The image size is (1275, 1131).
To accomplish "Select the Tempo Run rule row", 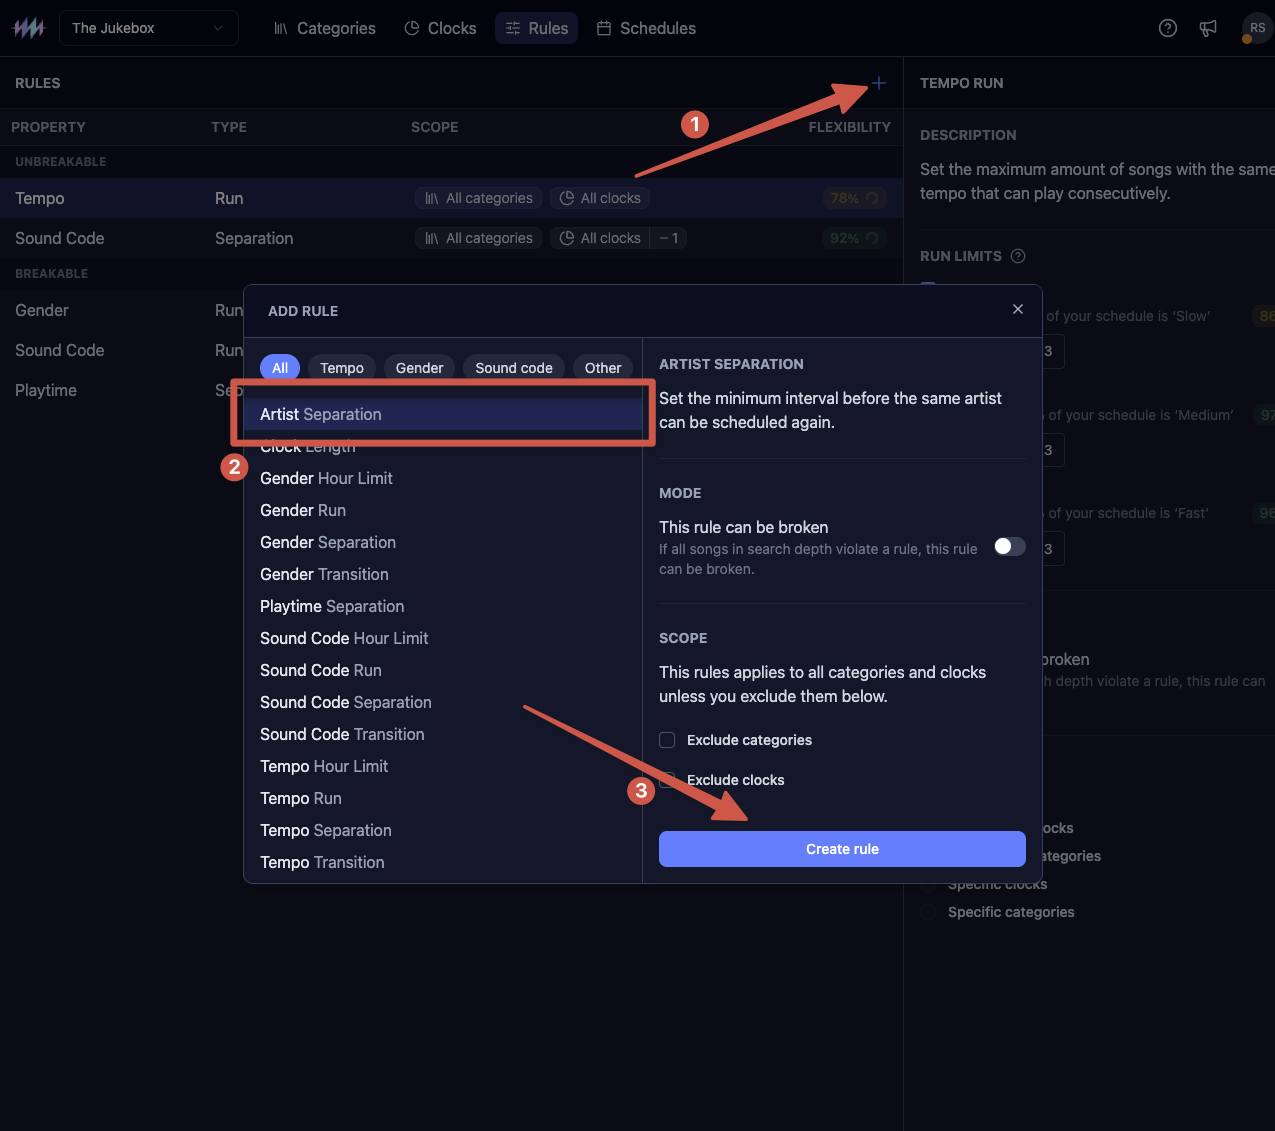I will pos(451,198).
